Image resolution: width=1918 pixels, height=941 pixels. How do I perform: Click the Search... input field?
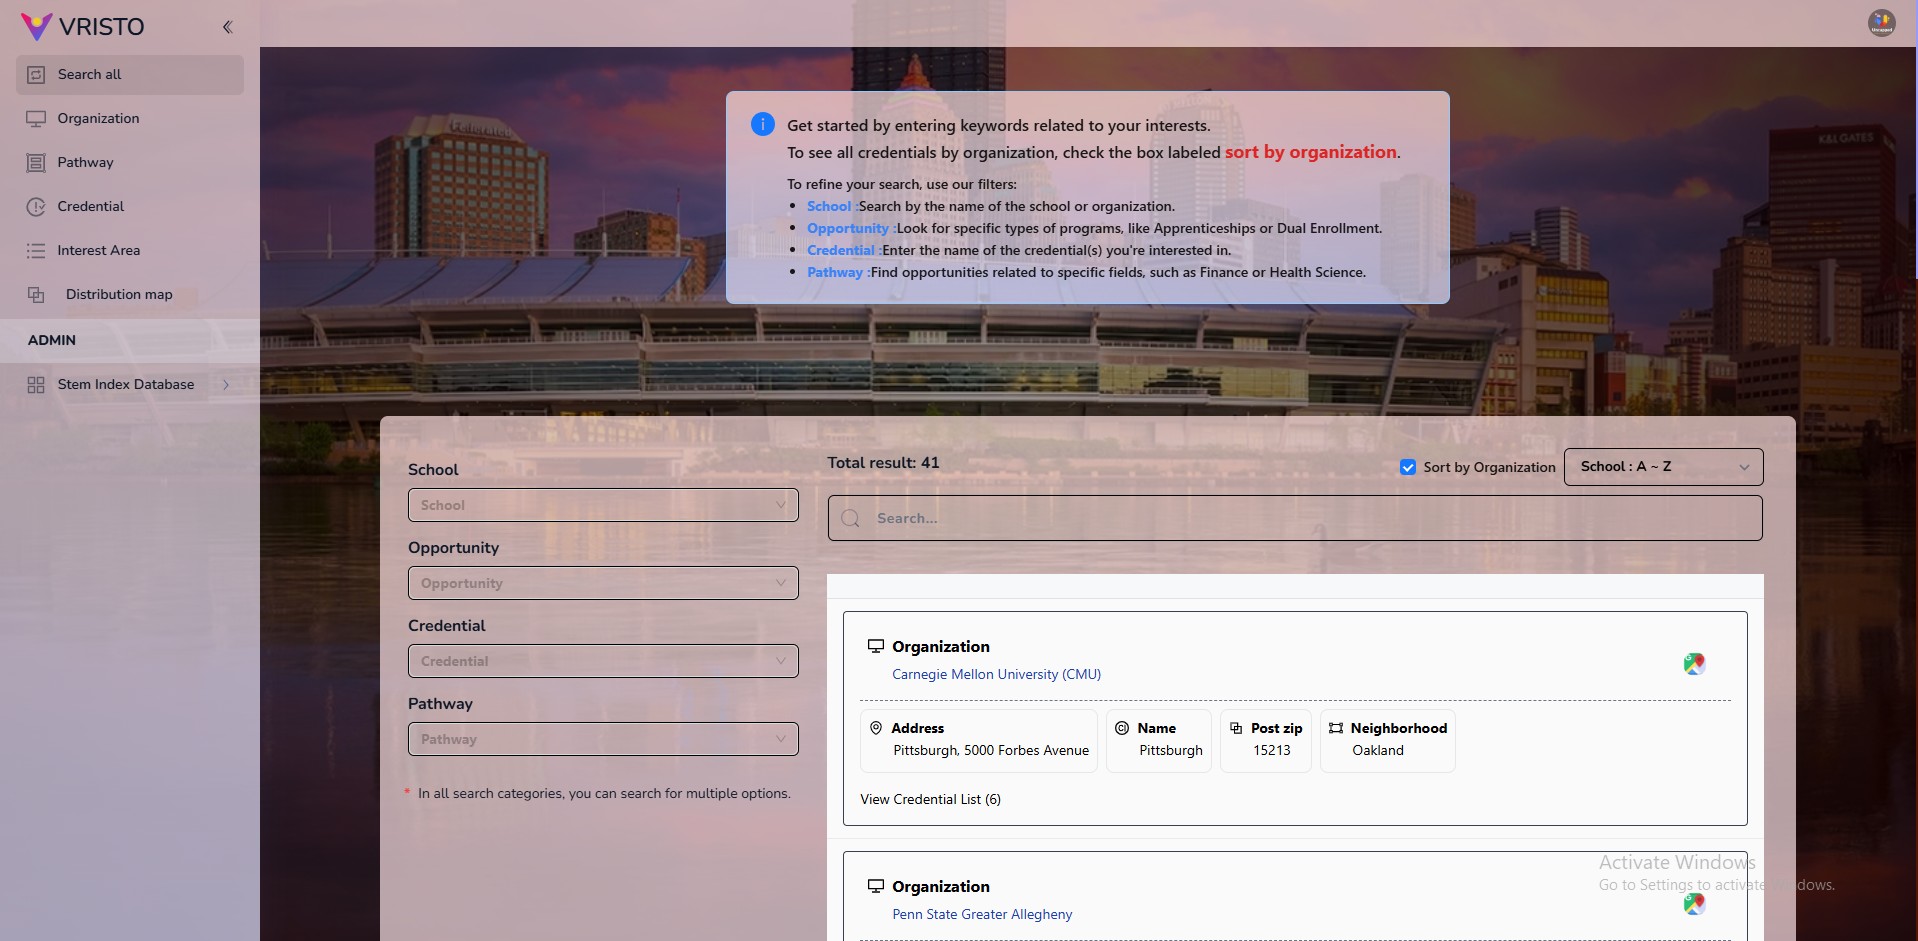click(1295, 518)
